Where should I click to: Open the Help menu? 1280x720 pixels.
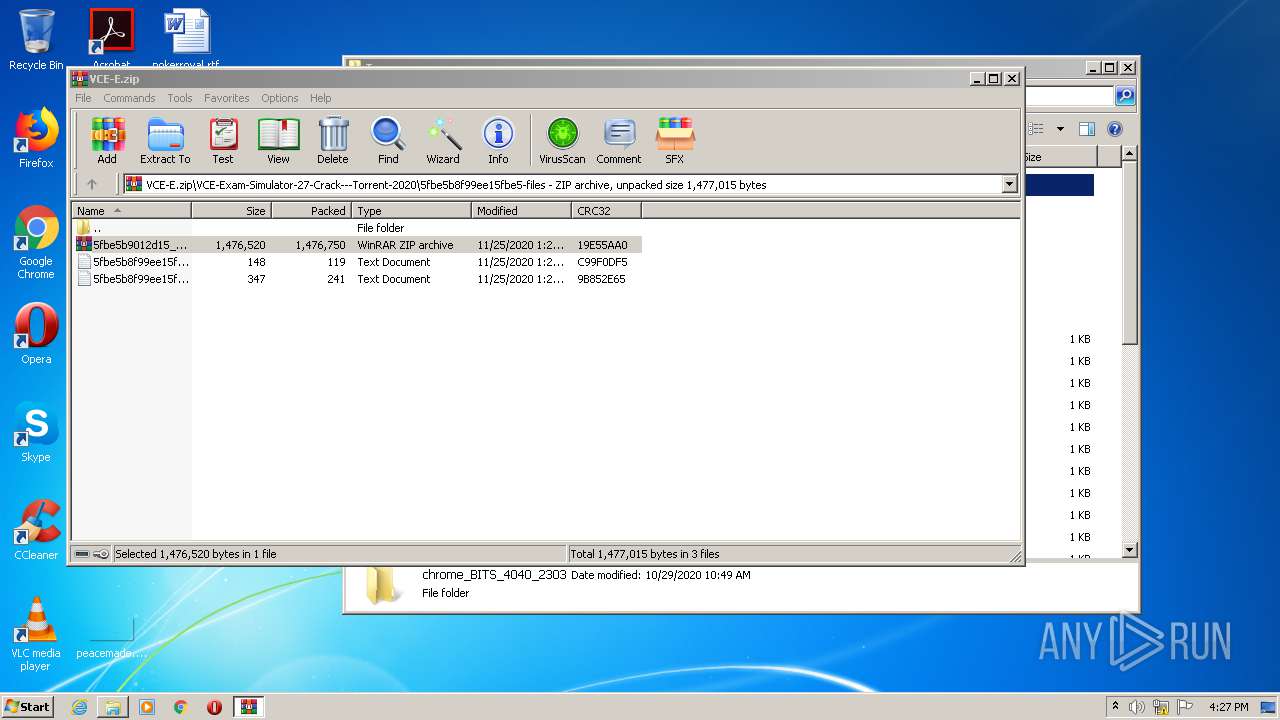coord(320,98)
